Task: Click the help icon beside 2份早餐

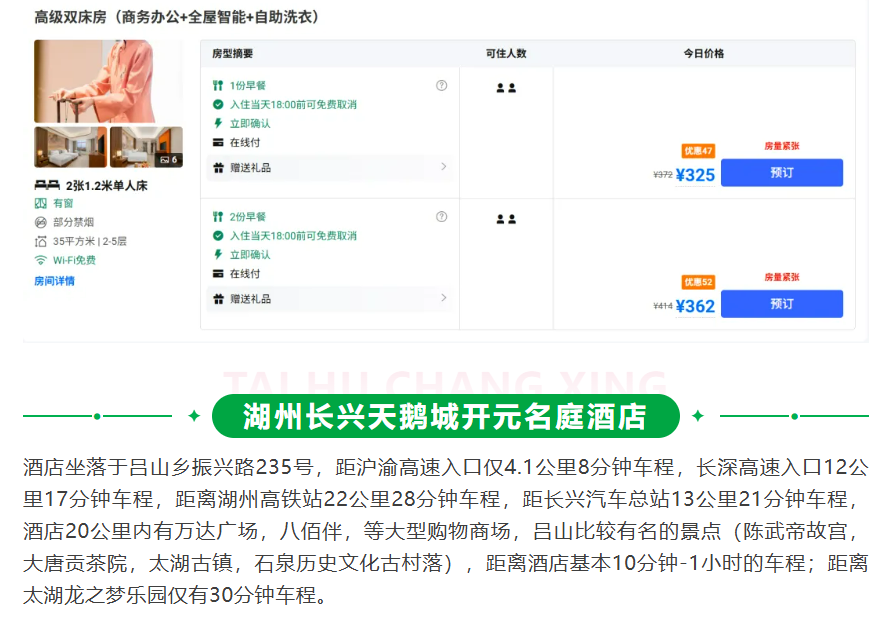Action: (x=441, y=217)
